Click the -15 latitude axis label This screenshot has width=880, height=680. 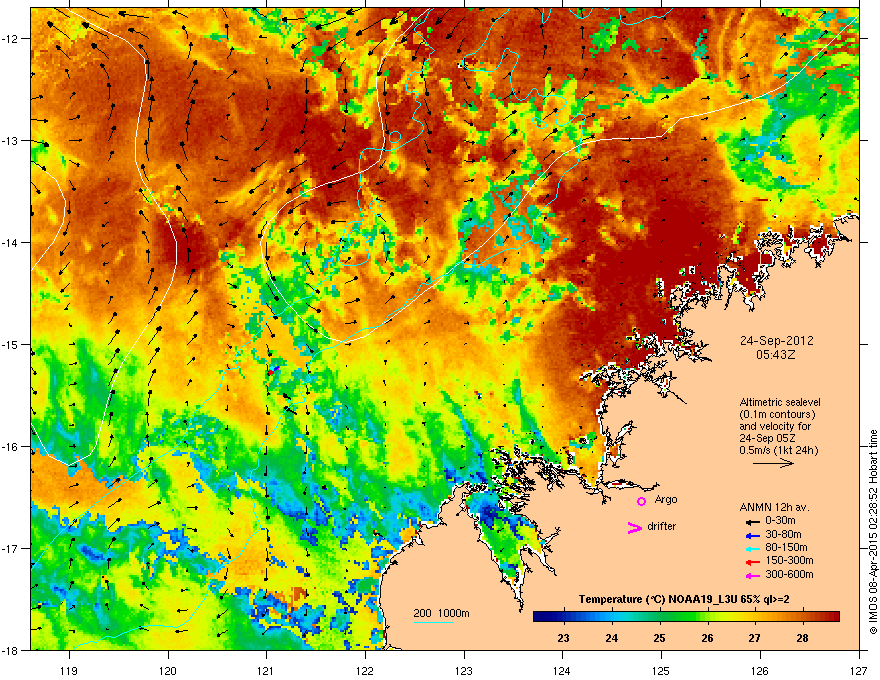click(x=11, y=344)
